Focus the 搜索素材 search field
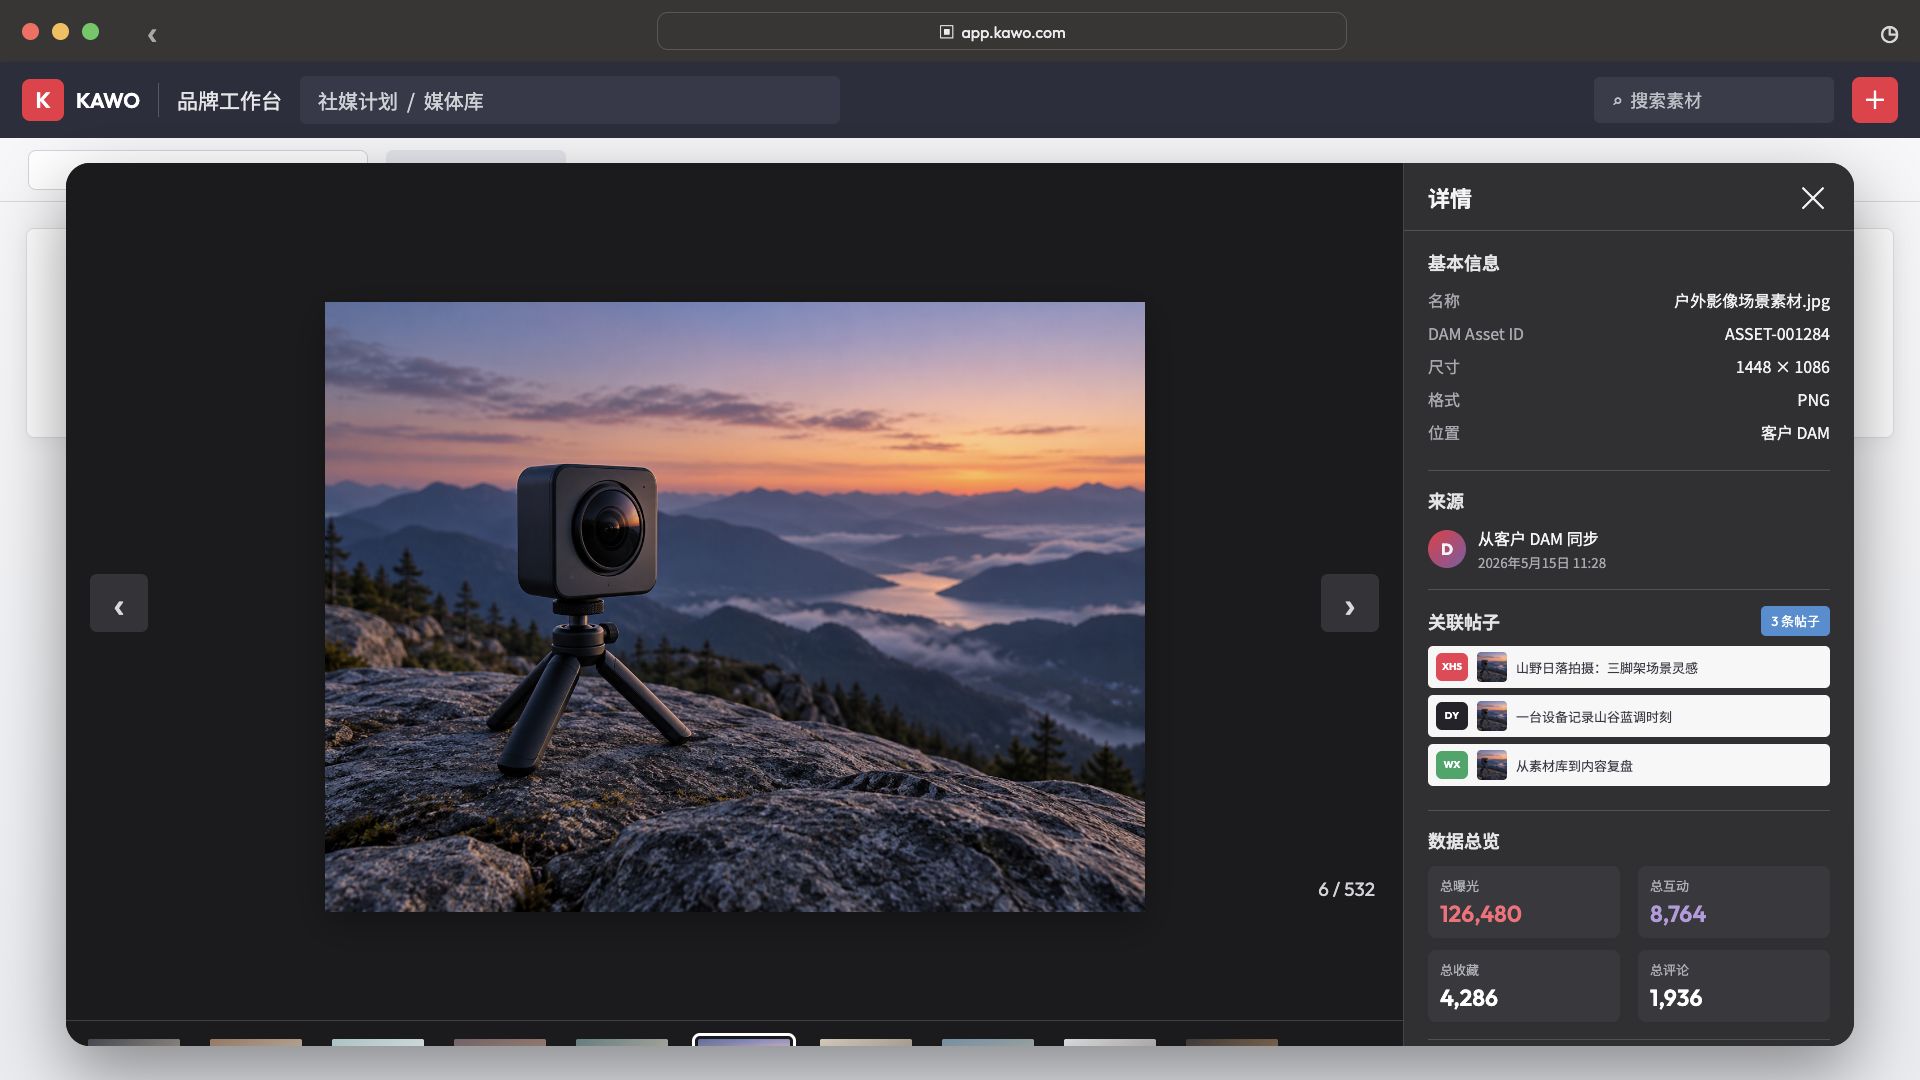Image resolution: width=1920 pixels, height=1080 pixels. tap(1713, 100)
